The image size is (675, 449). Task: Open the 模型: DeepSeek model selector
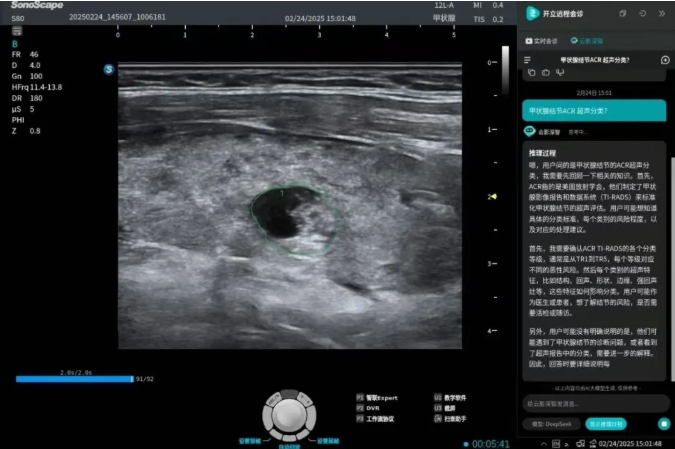[x=551, y=424]
